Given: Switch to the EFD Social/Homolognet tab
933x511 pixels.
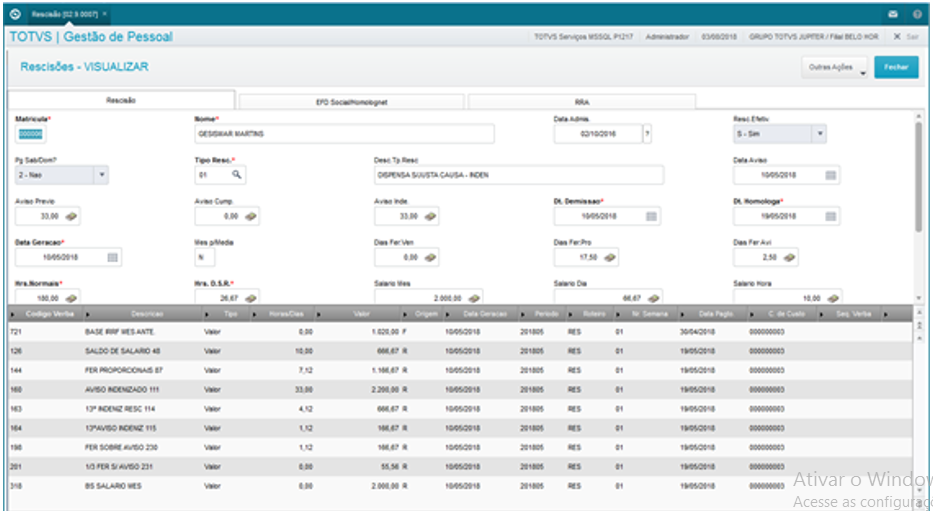Looking at the screenshot, I should click(352, 102).
